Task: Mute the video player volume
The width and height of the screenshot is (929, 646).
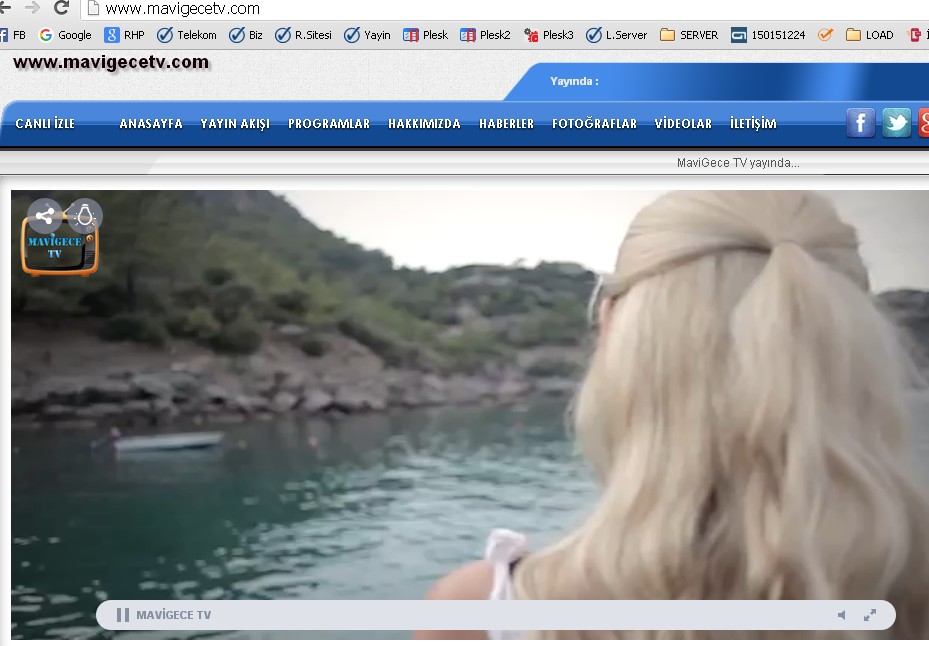Action: (841, 615)
